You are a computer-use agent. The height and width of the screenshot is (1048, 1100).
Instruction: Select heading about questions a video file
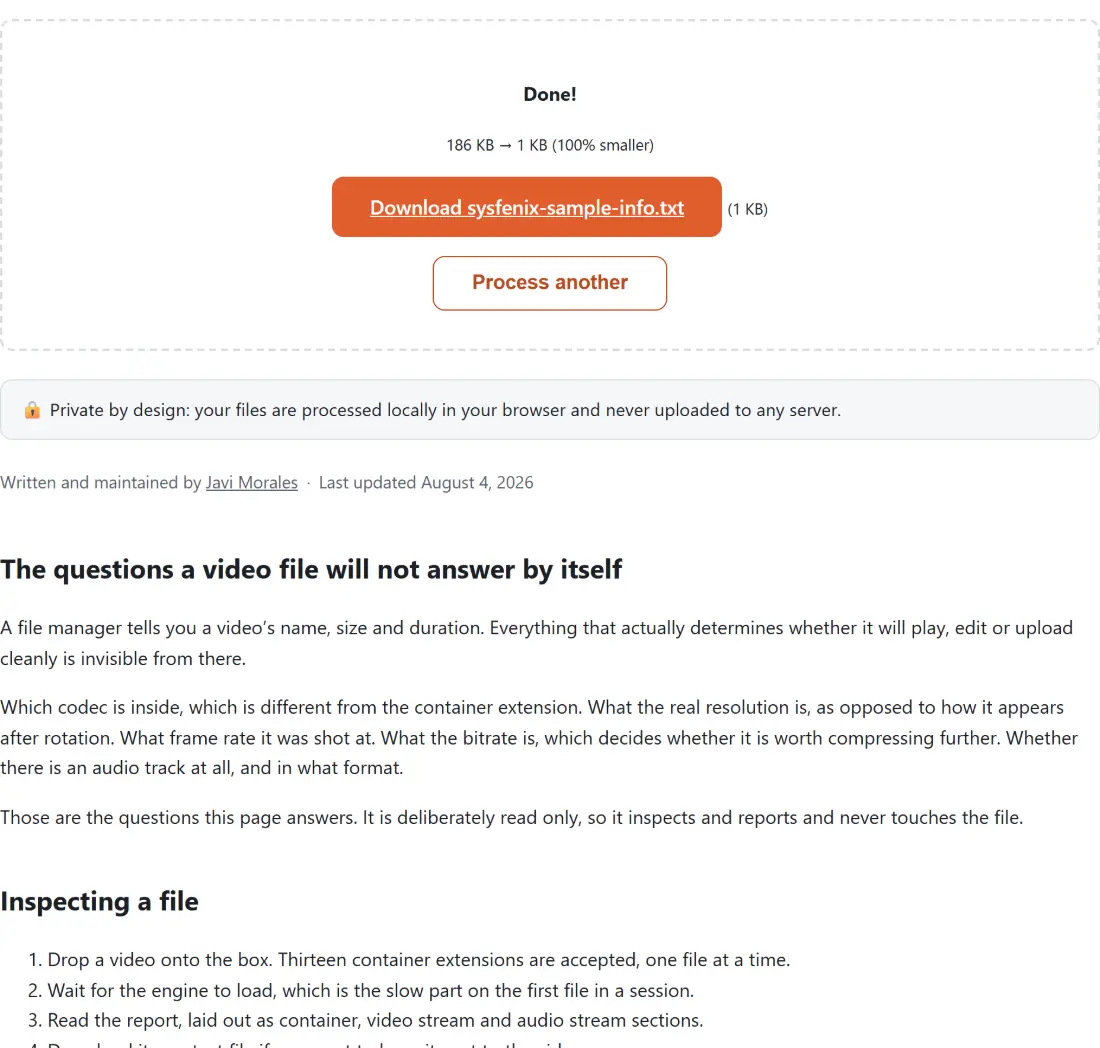(311, 570)
